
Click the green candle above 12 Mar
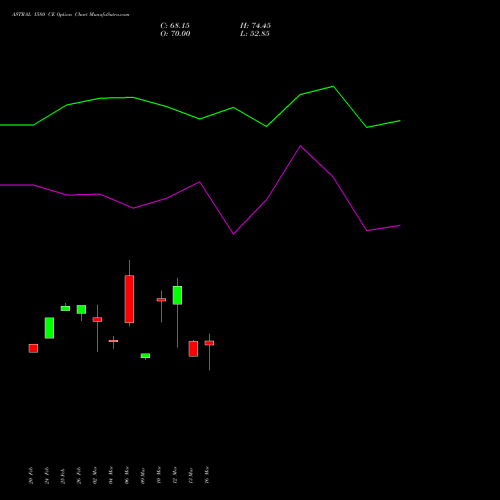coord(177,295)
